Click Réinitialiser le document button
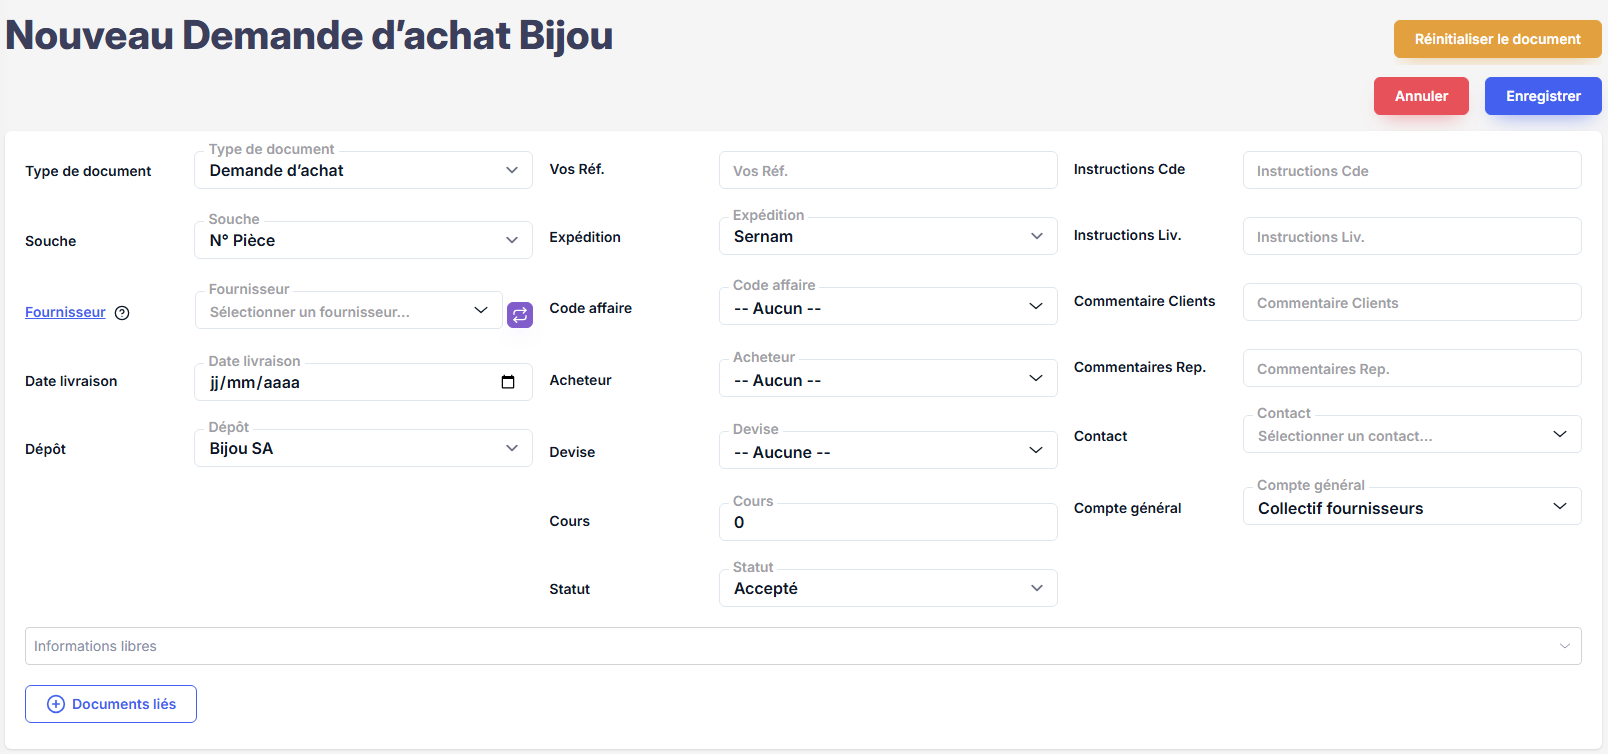This screenshot has height=754, width=1608. point(1497,39)
